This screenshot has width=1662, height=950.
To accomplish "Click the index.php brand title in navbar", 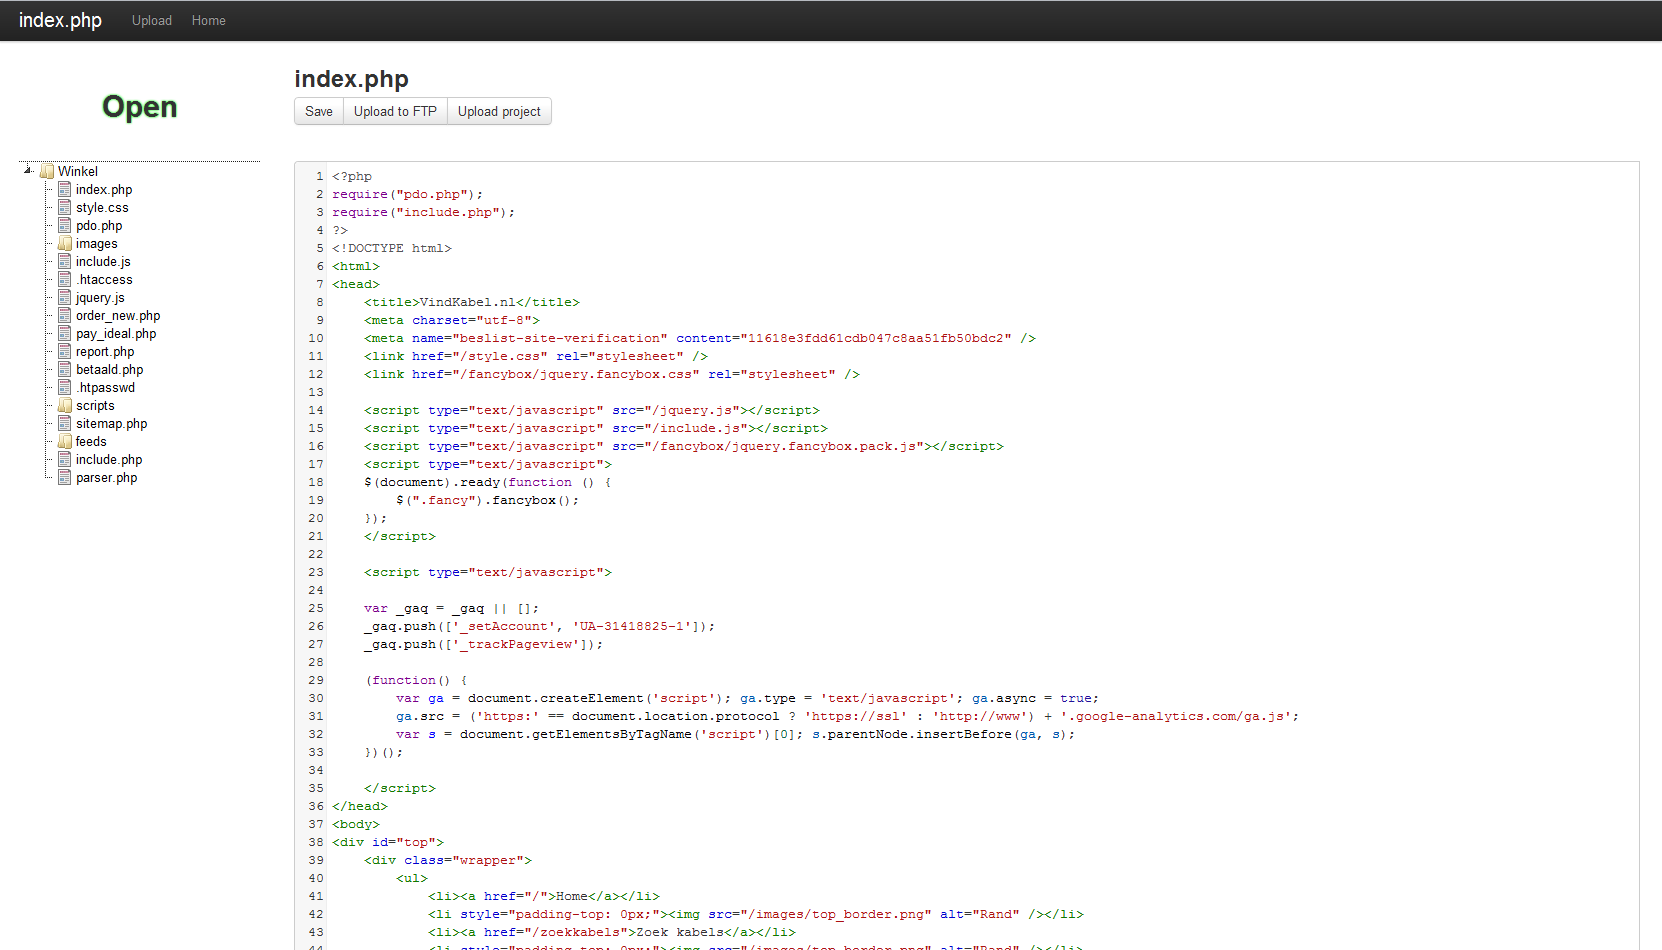I will (x=60, y=20).
